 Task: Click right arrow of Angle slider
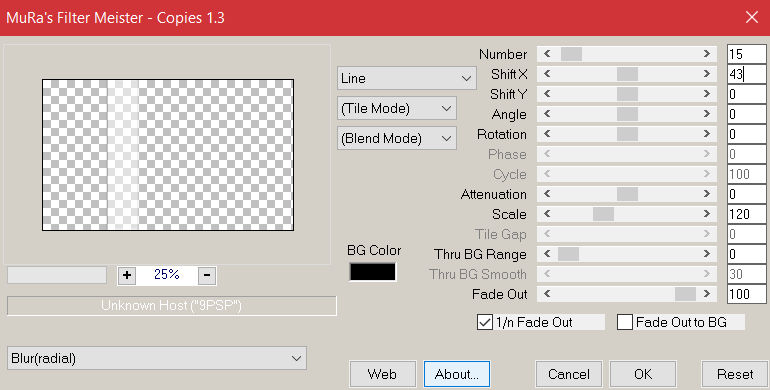point(707,114)
